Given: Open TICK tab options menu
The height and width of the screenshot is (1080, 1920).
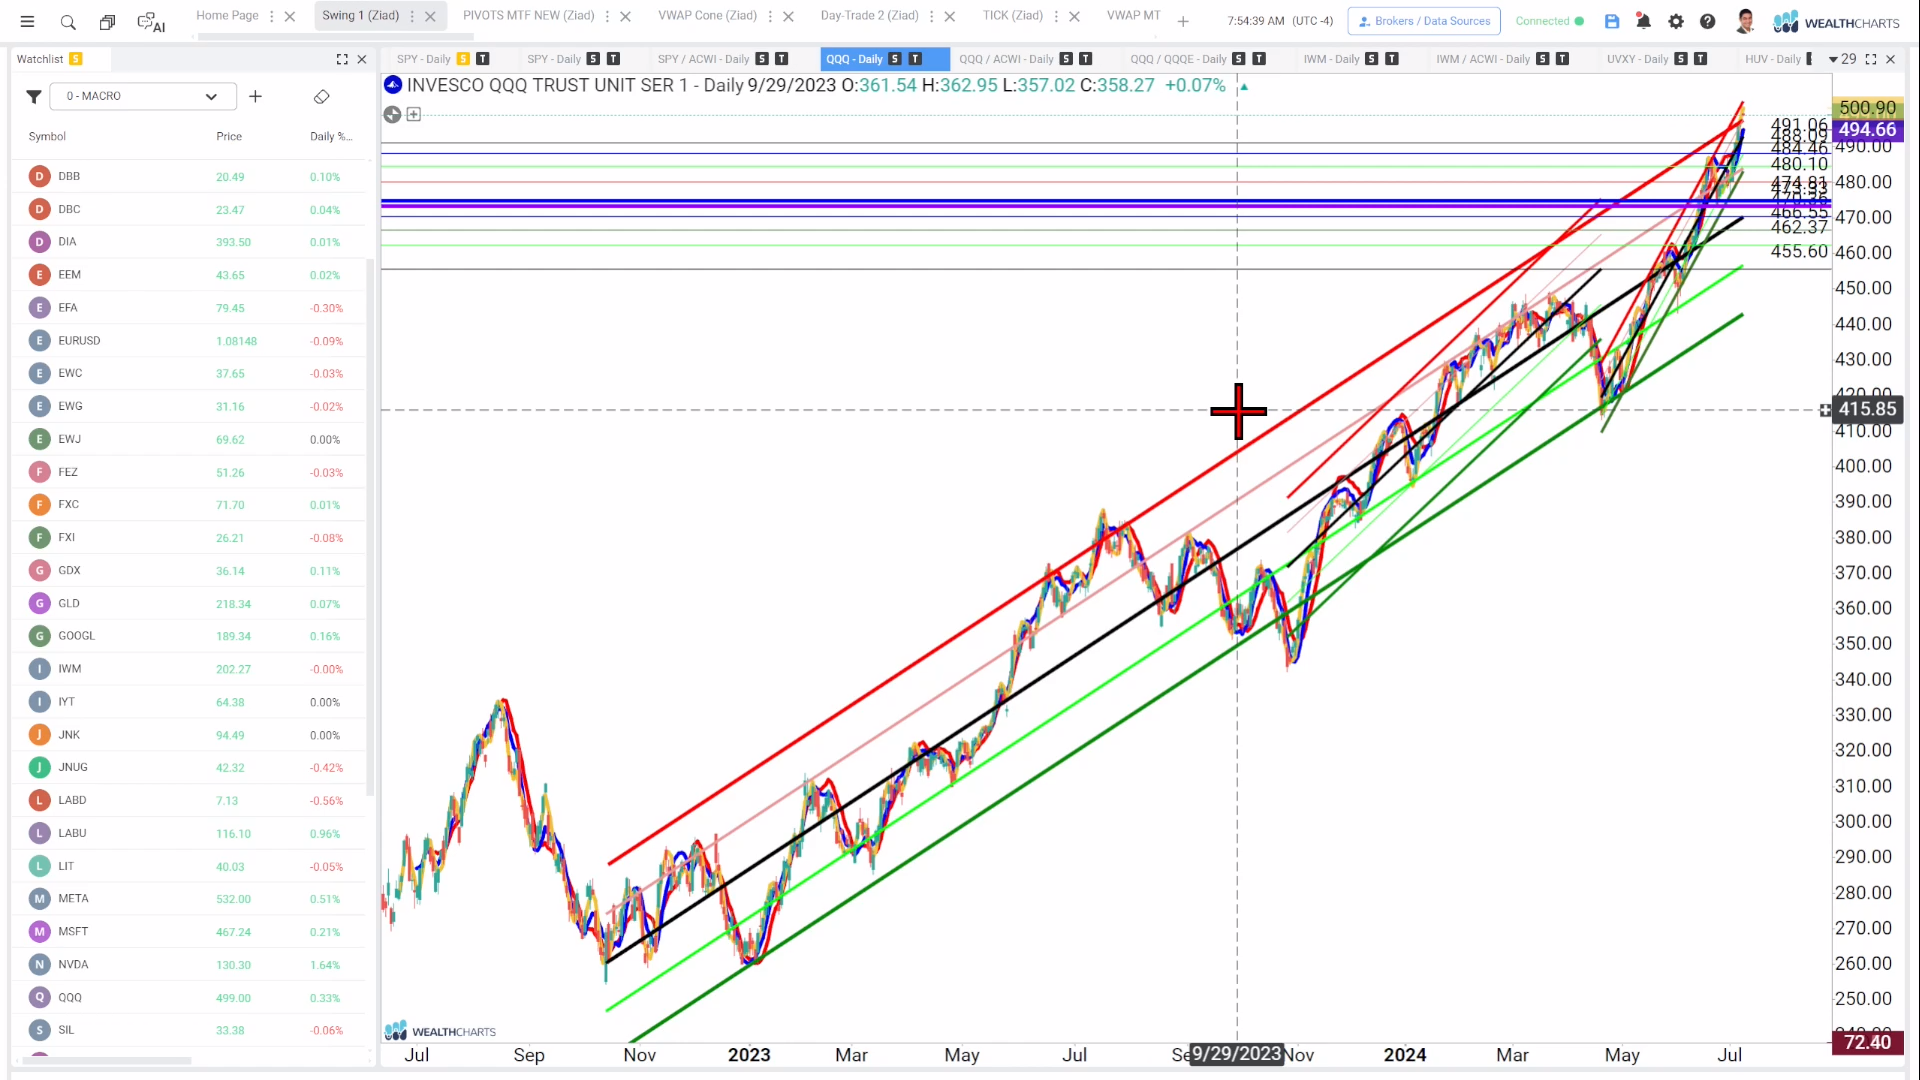Looking at the screenshot, I should pyautogui.click(x=1056, y=16).
